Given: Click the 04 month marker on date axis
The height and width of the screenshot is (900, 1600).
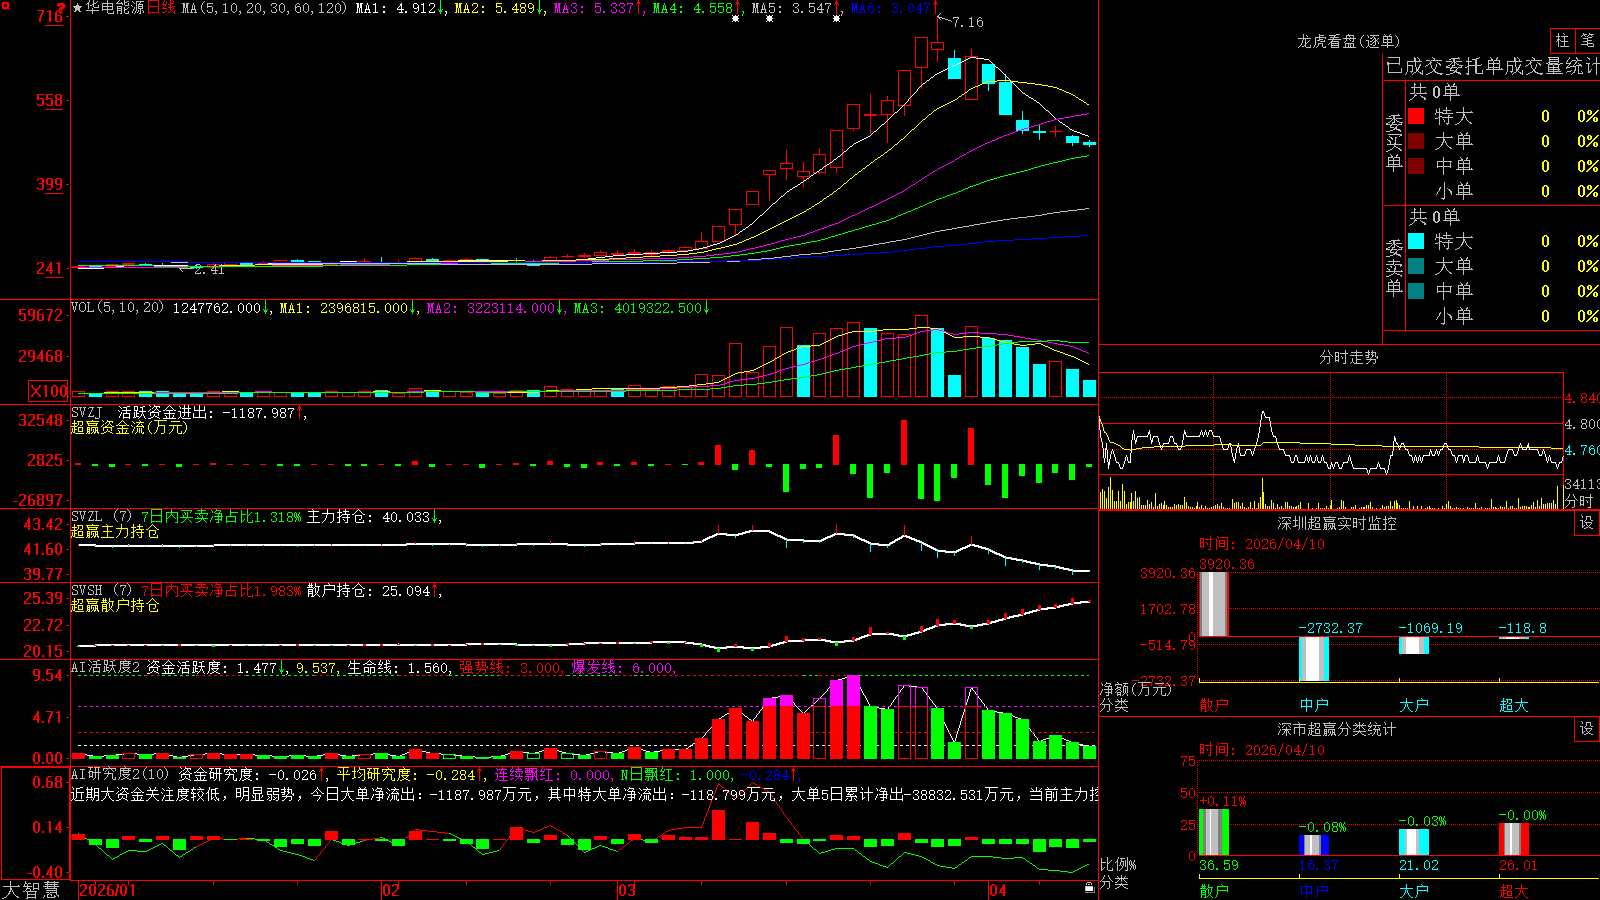Looking at the screenshot, I should (x=997, y=890).
